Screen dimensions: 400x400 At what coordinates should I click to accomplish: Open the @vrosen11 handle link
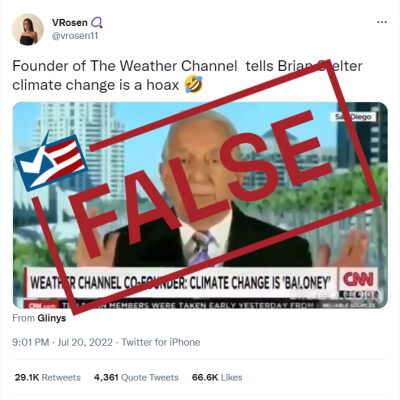[75, 36]
